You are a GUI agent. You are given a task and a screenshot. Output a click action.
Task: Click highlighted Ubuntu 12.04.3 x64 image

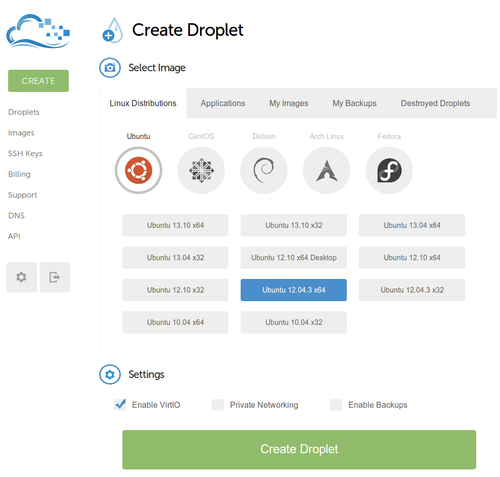294,290
